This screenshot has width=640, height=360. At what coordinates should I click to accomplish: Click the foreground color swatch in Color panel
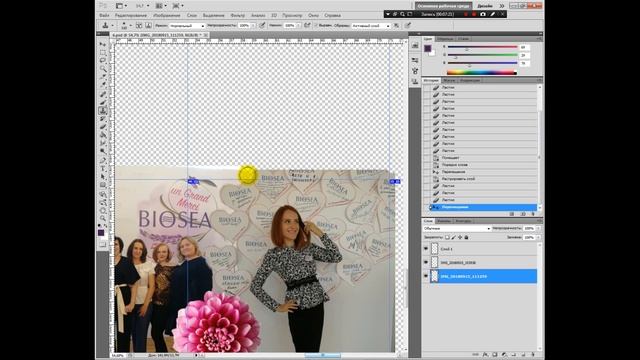[427, 49]
